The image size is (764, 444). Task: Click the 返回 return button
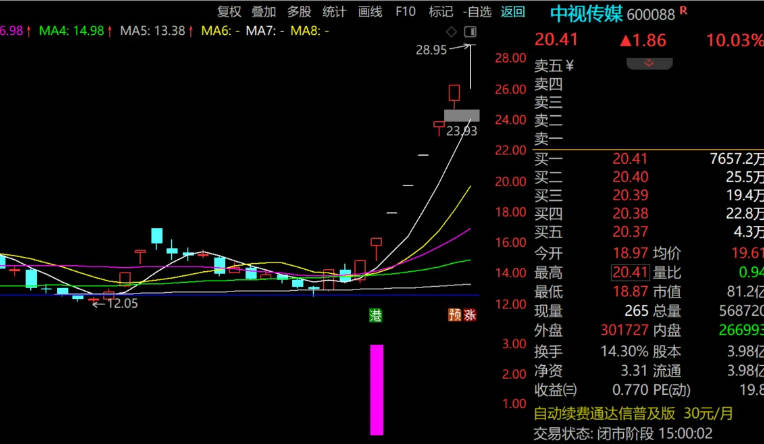point(513,12)
